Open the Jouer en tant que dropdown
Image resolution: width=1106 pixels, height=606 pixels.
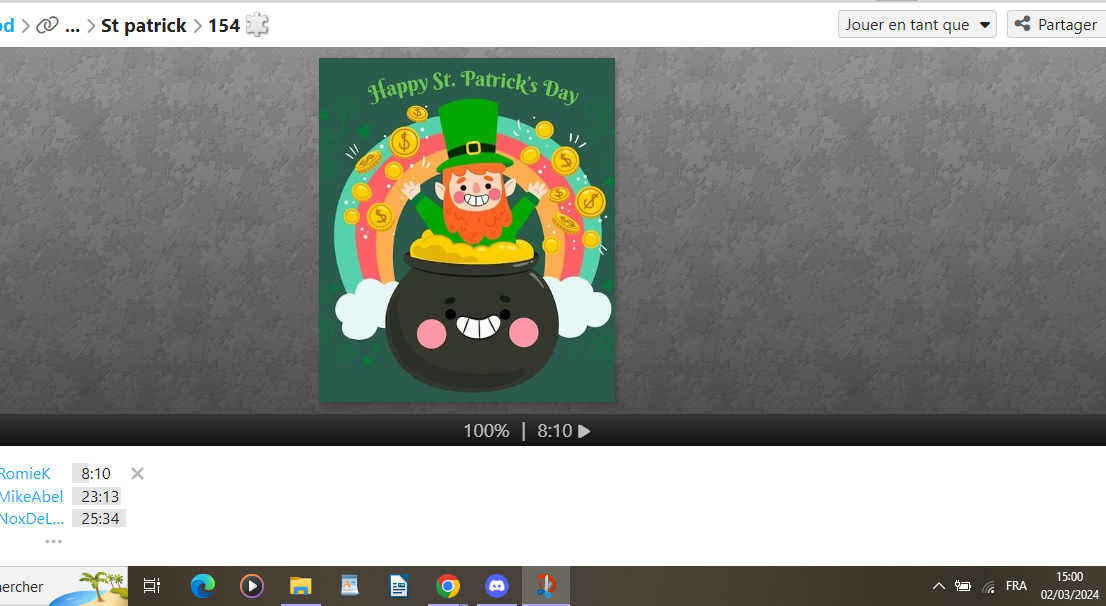(x=917, y=25)
